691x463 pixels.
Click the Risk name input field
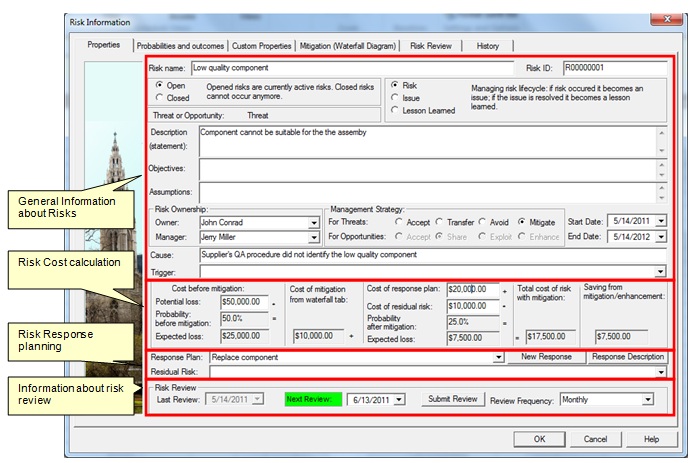click(x=353, y=68)
